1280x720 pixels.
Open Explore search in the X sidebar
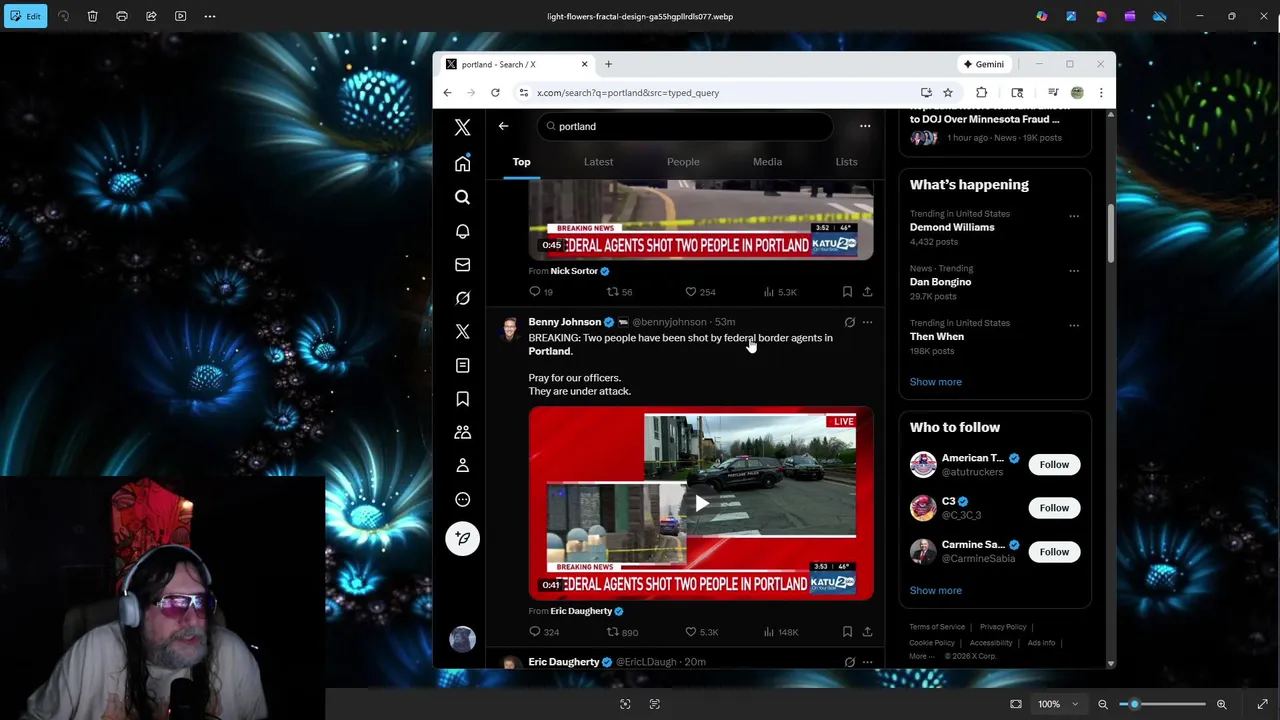[x=462, y=198]
